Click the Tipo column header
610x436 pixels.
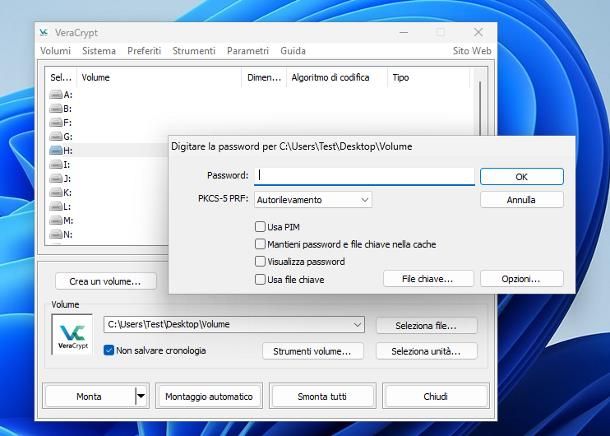(x=428, y=77)
